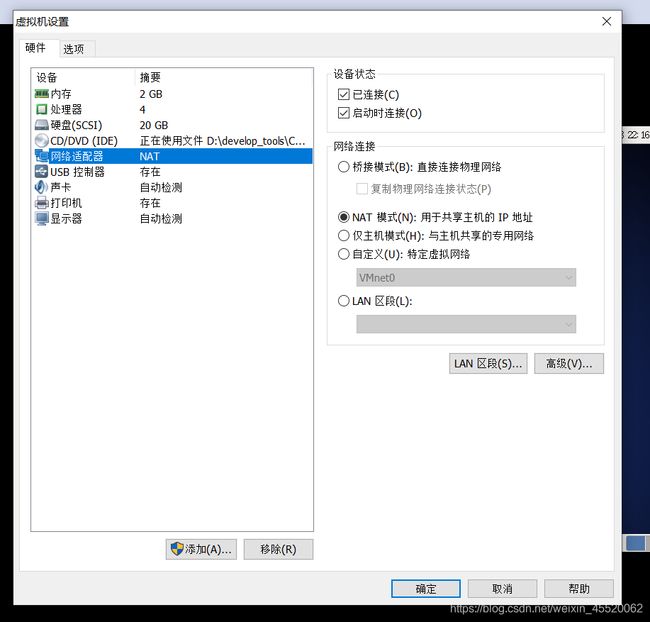The height and width of the screenshot is (622, 650).
Task: Click the display (显示器) monitor icon
Action: [41, 219]
